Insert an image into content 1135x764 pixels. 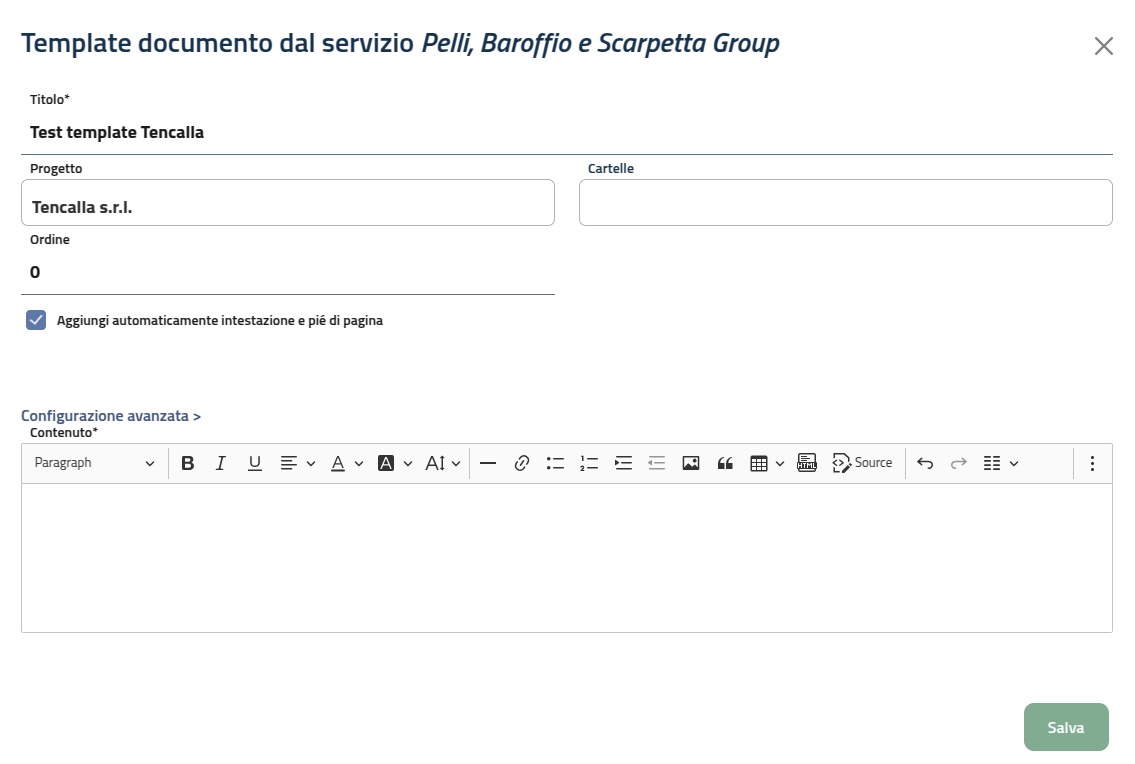coord(690,463)
